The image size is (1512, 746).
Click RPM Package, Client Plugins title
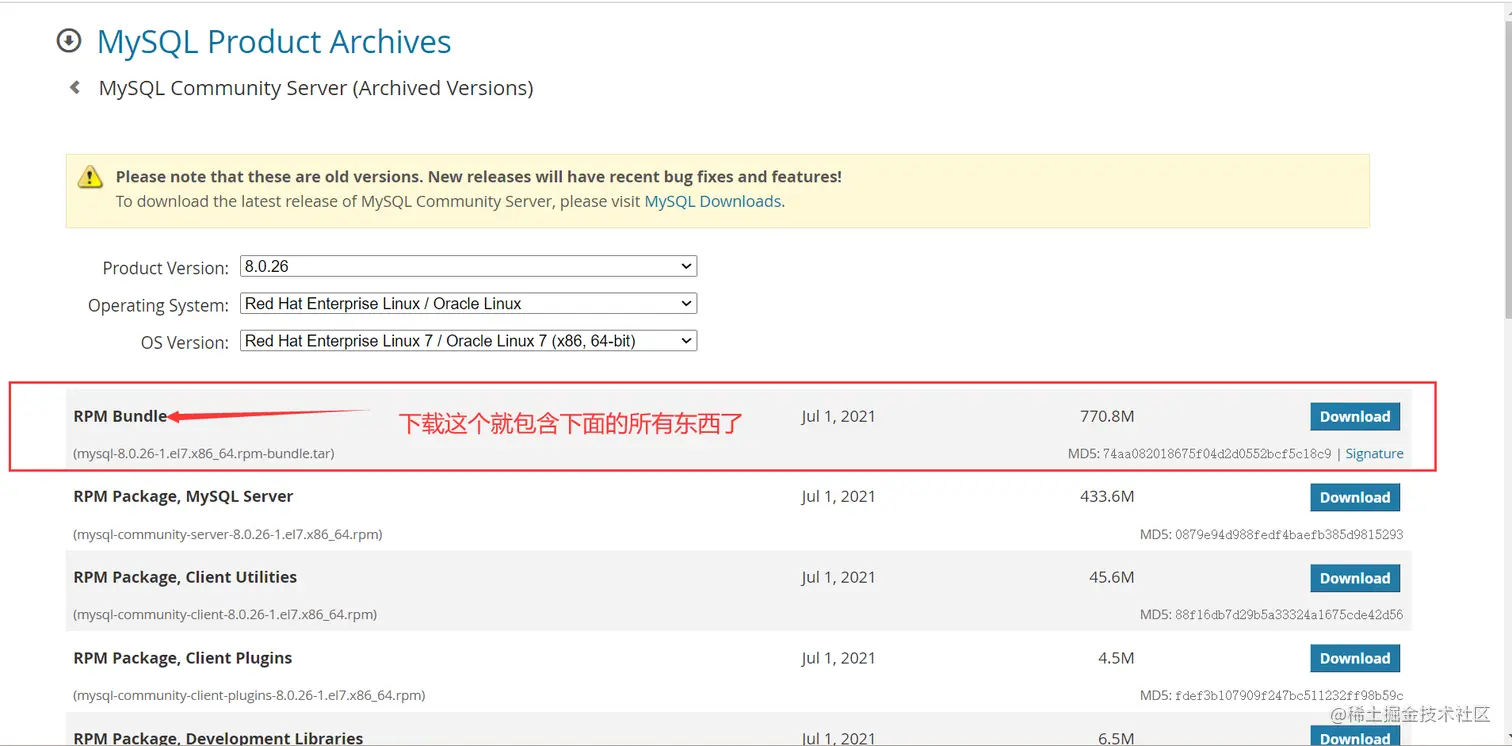[x=183, y=658]
